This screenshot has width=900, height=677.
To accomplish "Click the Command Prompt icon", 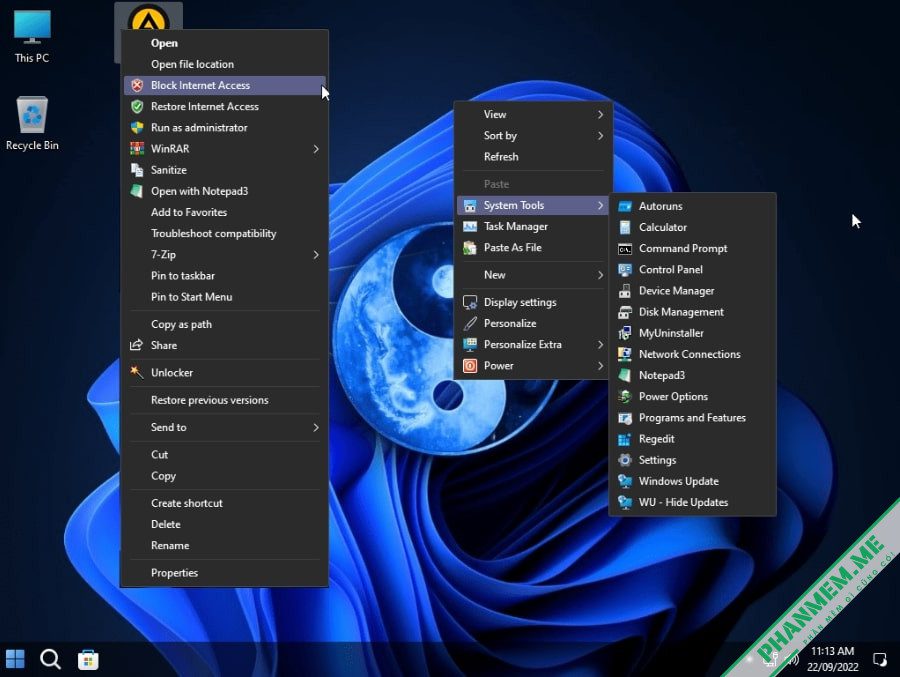I will coord(625,249).
